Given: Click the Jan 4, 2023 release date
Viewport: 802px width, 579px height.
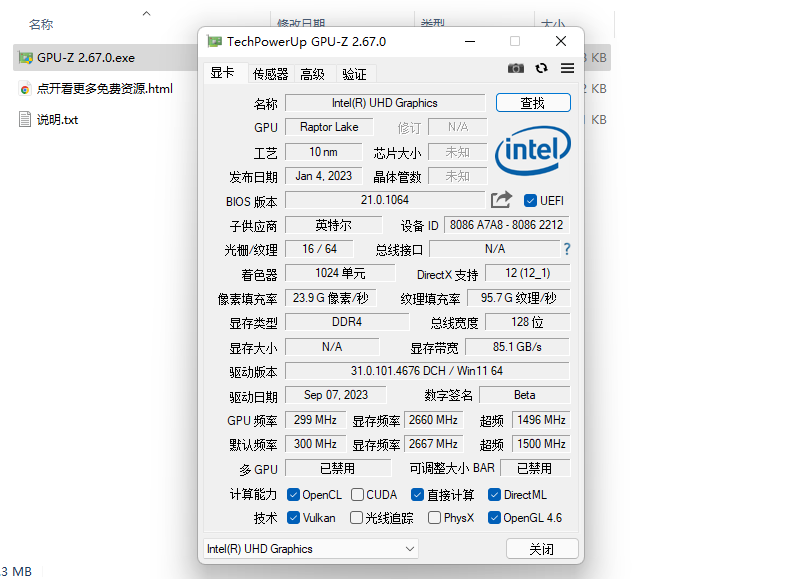Looking at the screenshot, I should pyautogui.click(x=323, y=176).
